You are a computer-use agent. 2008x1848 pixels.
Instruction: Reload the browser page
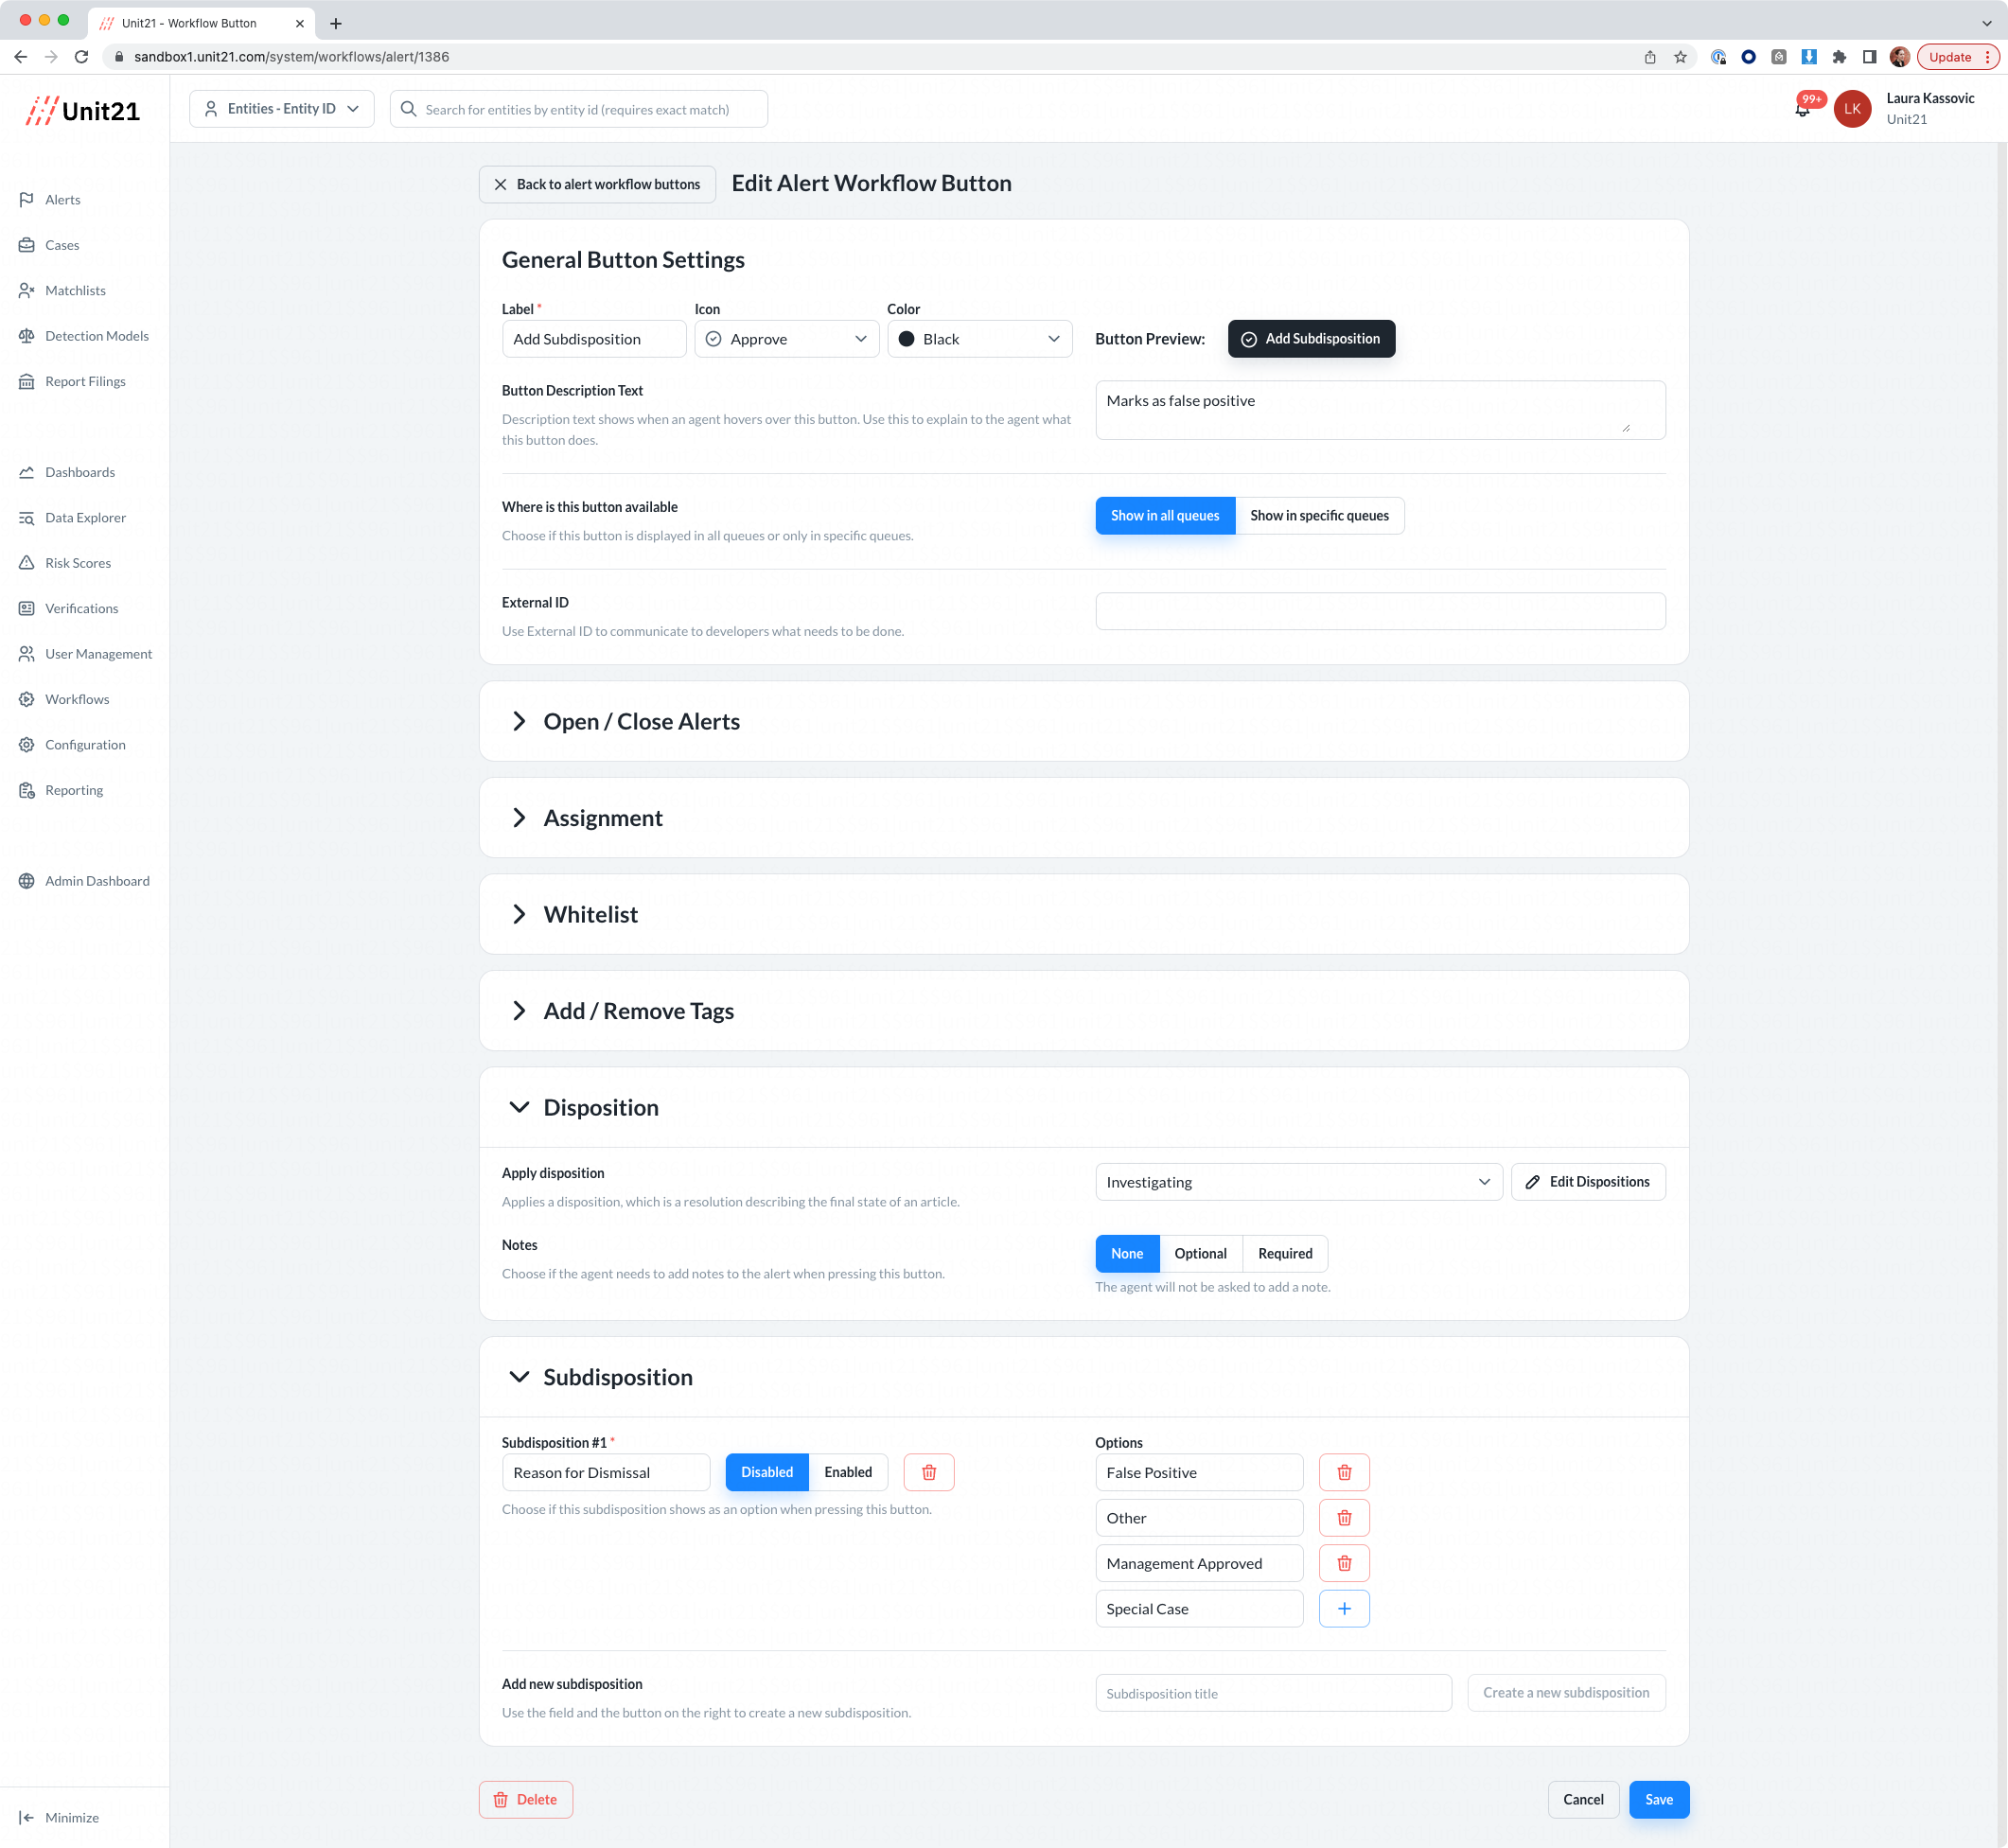(82, 57)
